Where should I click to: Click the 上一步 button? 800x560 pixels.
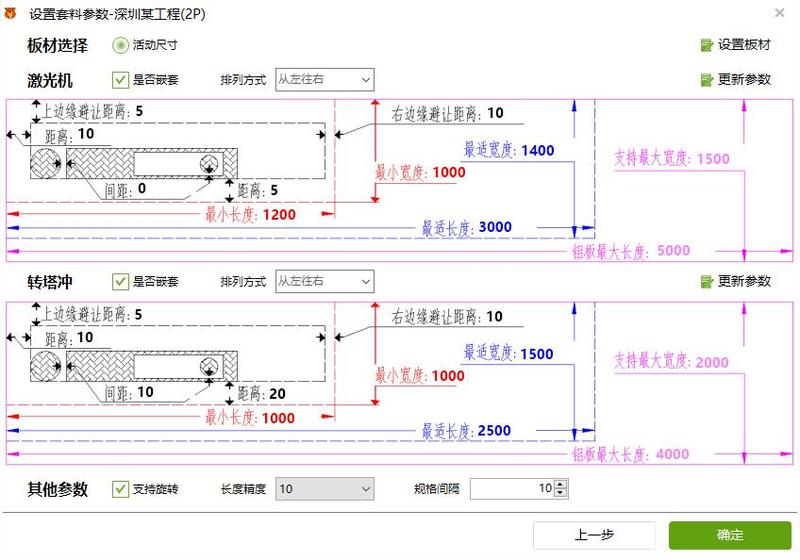tap(594, 535)
